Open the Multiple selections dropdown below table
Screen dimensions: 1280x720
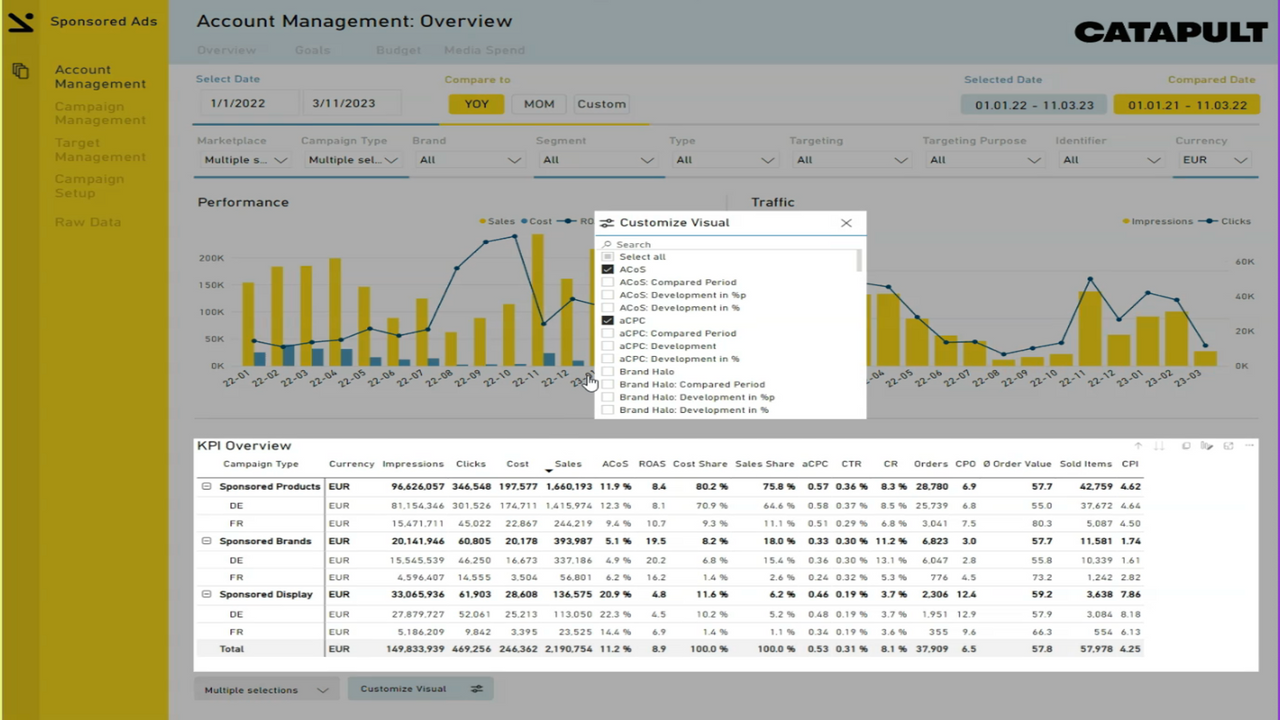click(x=265, y=690)
